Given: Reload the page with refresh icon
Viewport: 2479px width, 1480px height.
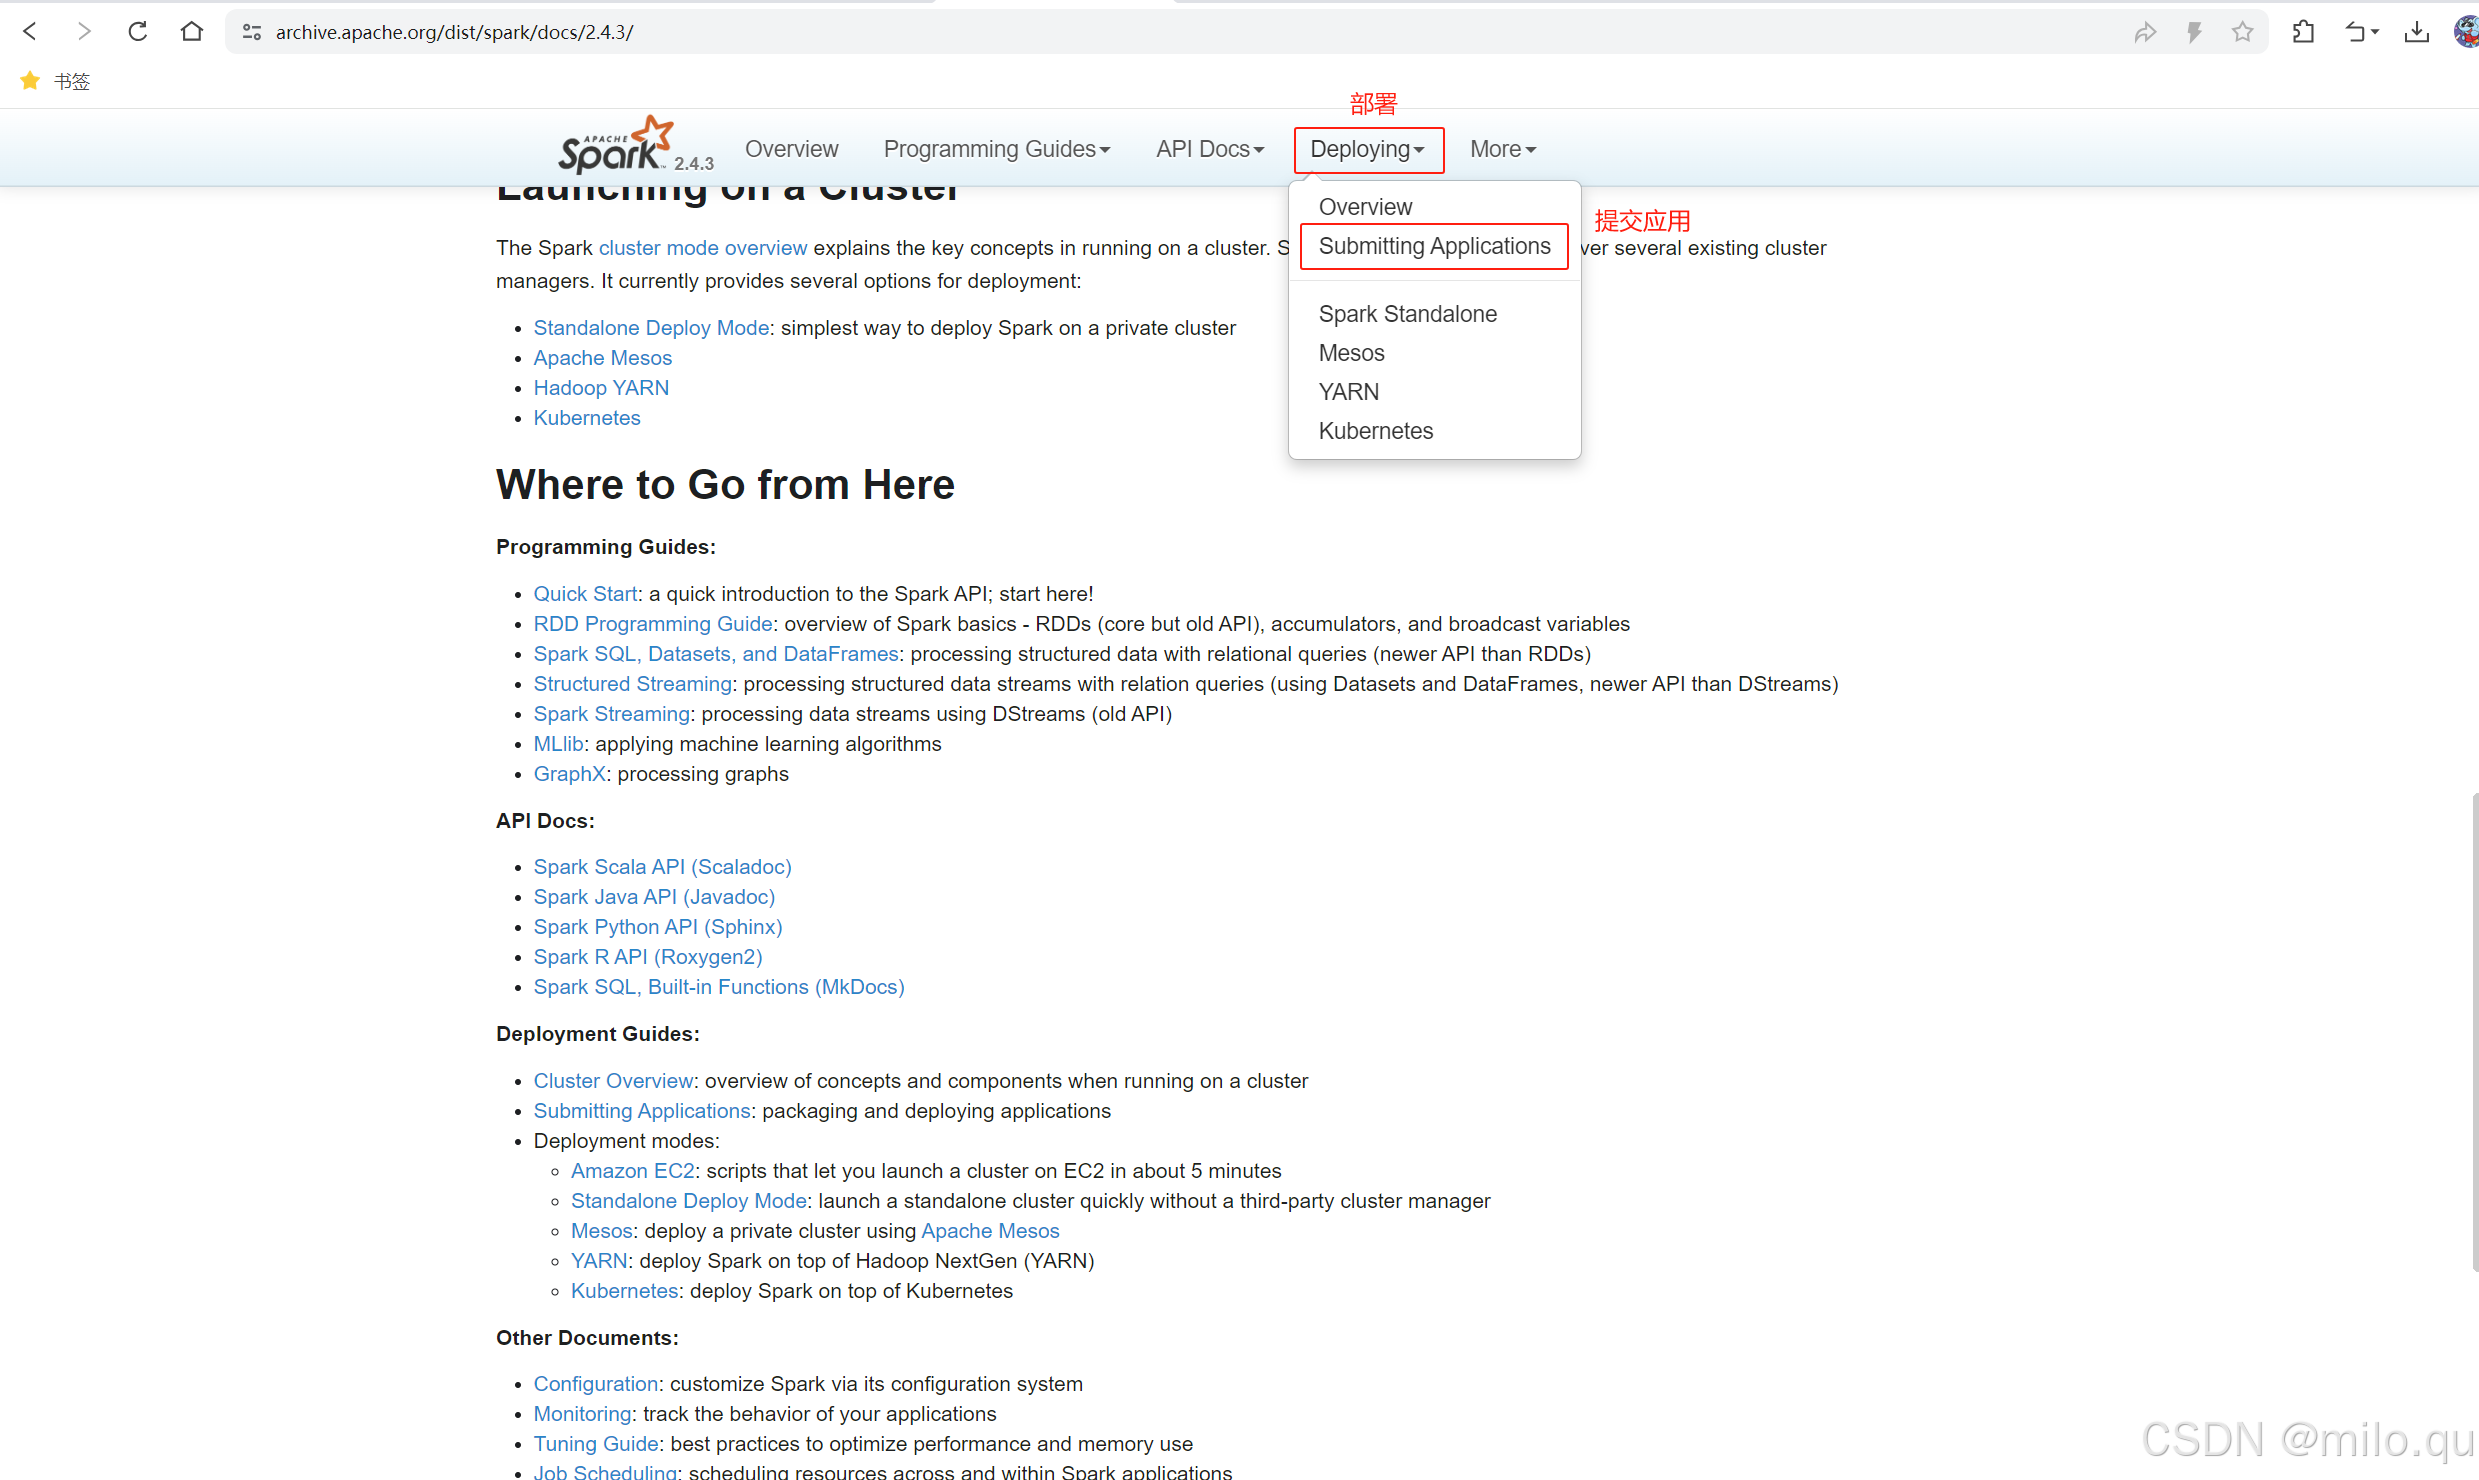Looking at the screenshot, I should (138, 32).
